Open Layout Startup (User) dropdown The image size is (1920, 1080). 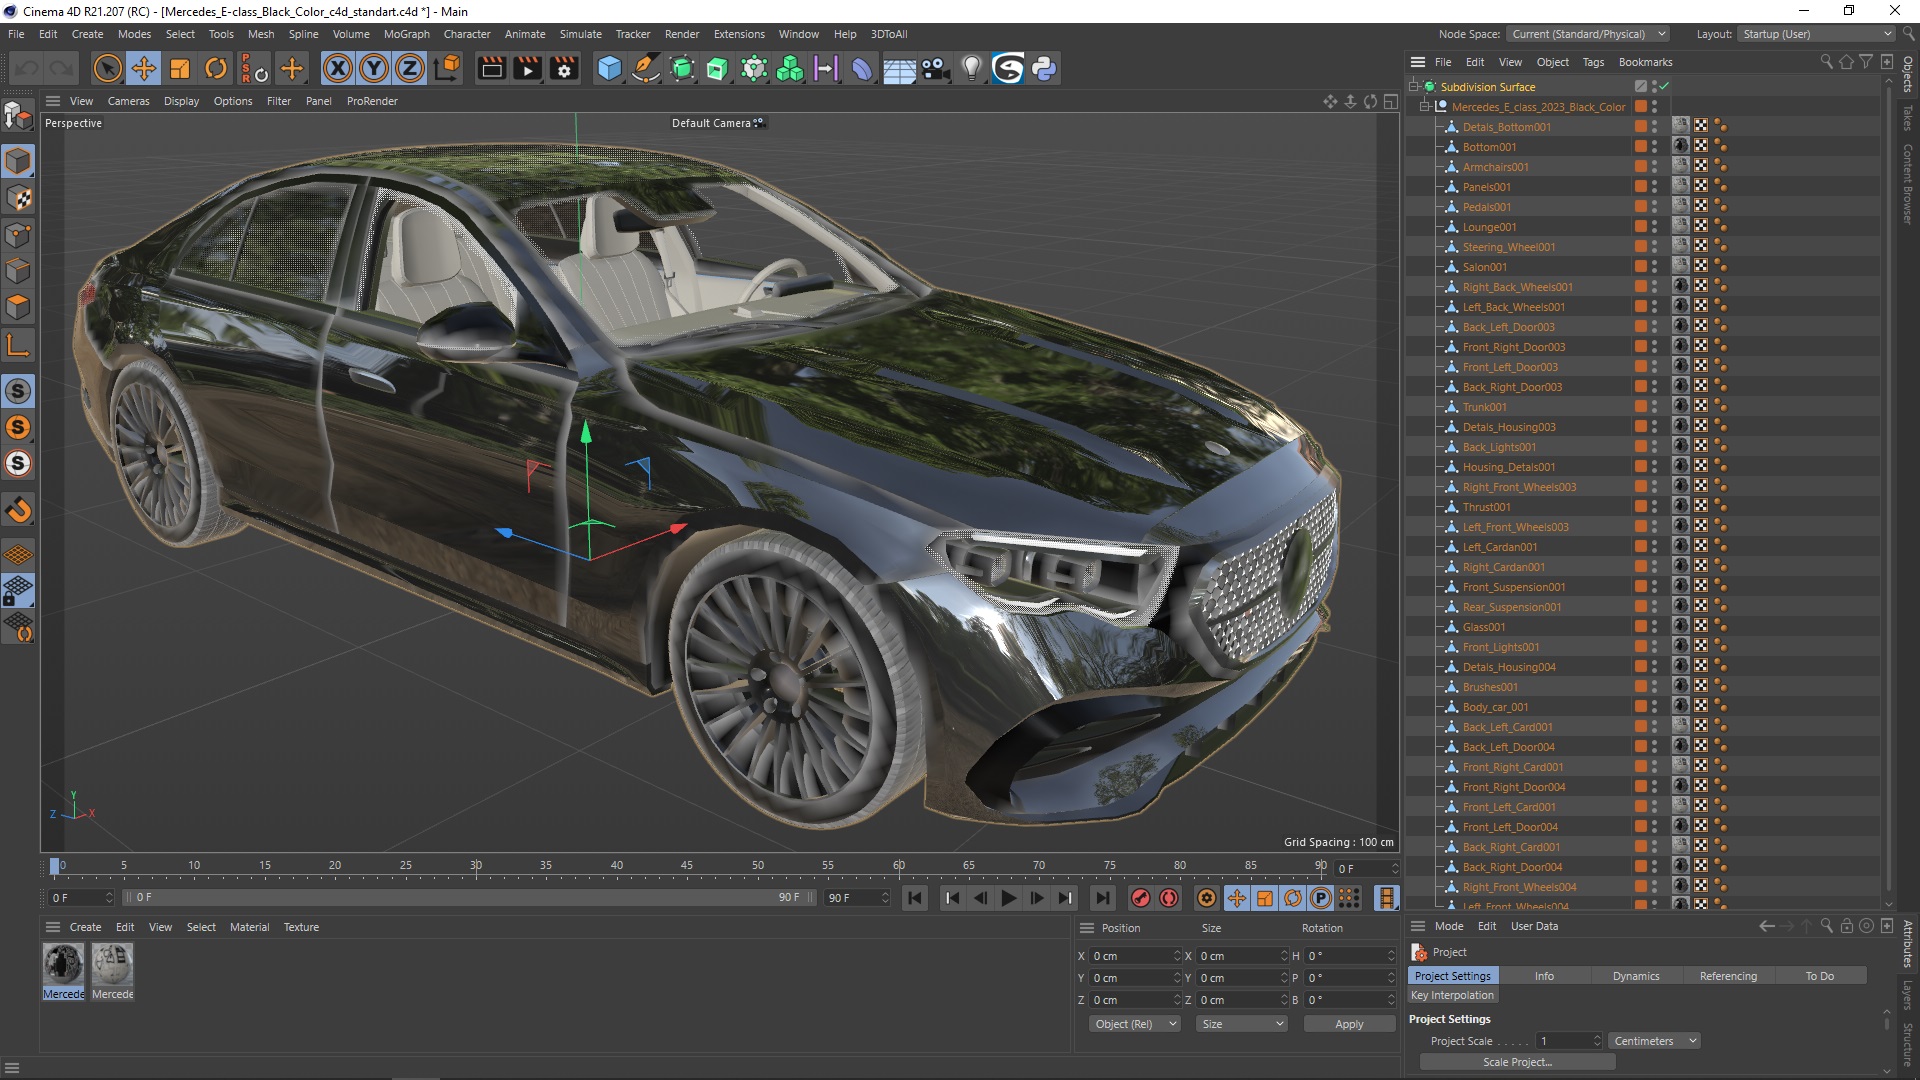pyautogui.click(x=1816, y=34)
